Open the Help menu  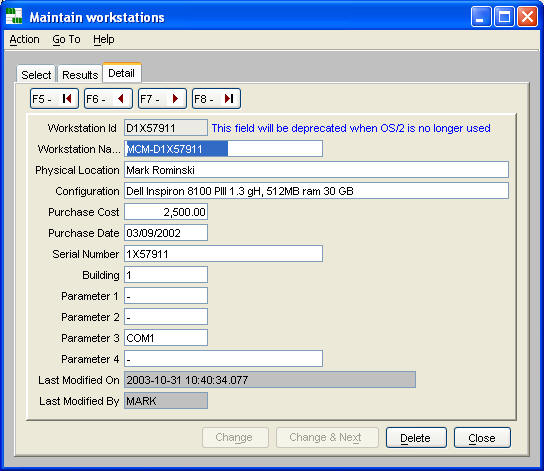point(103,40)
